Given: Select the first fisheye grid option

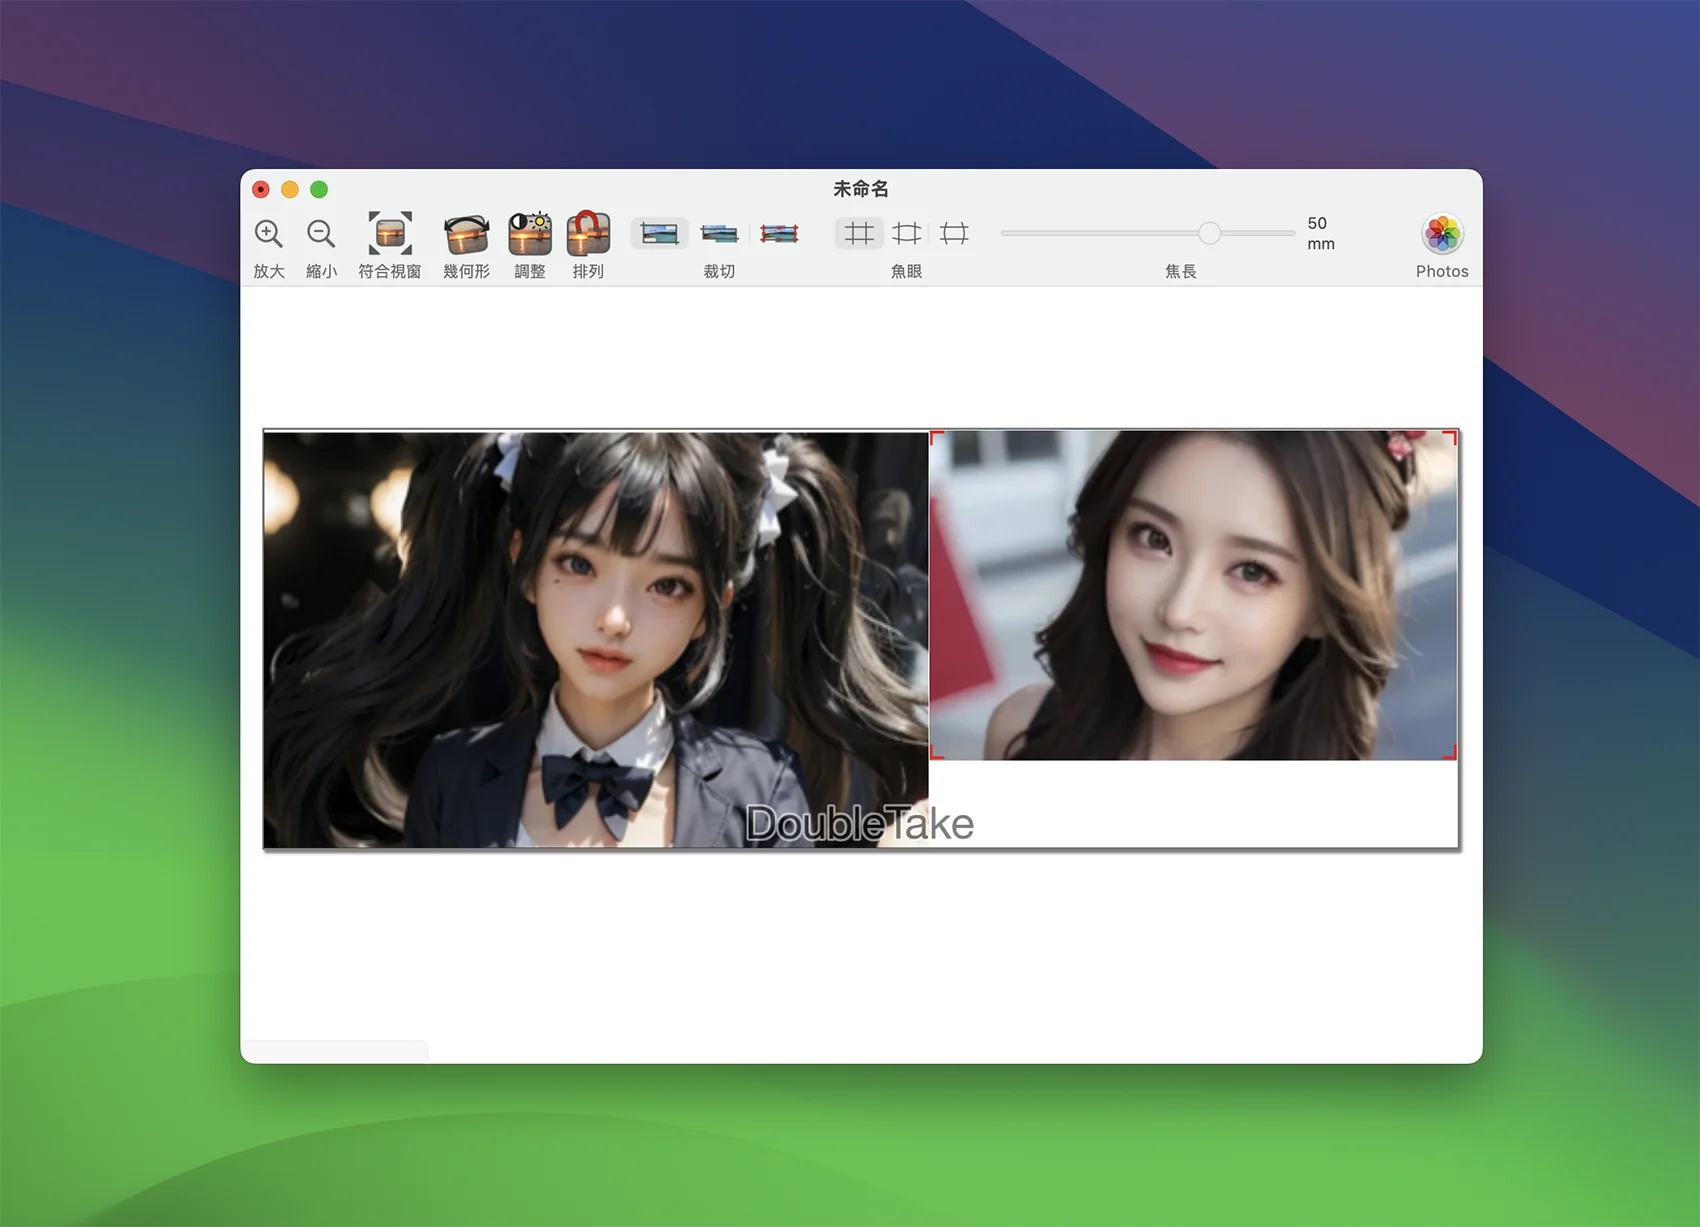Looking at the screenshot, I should coord(859,234).
